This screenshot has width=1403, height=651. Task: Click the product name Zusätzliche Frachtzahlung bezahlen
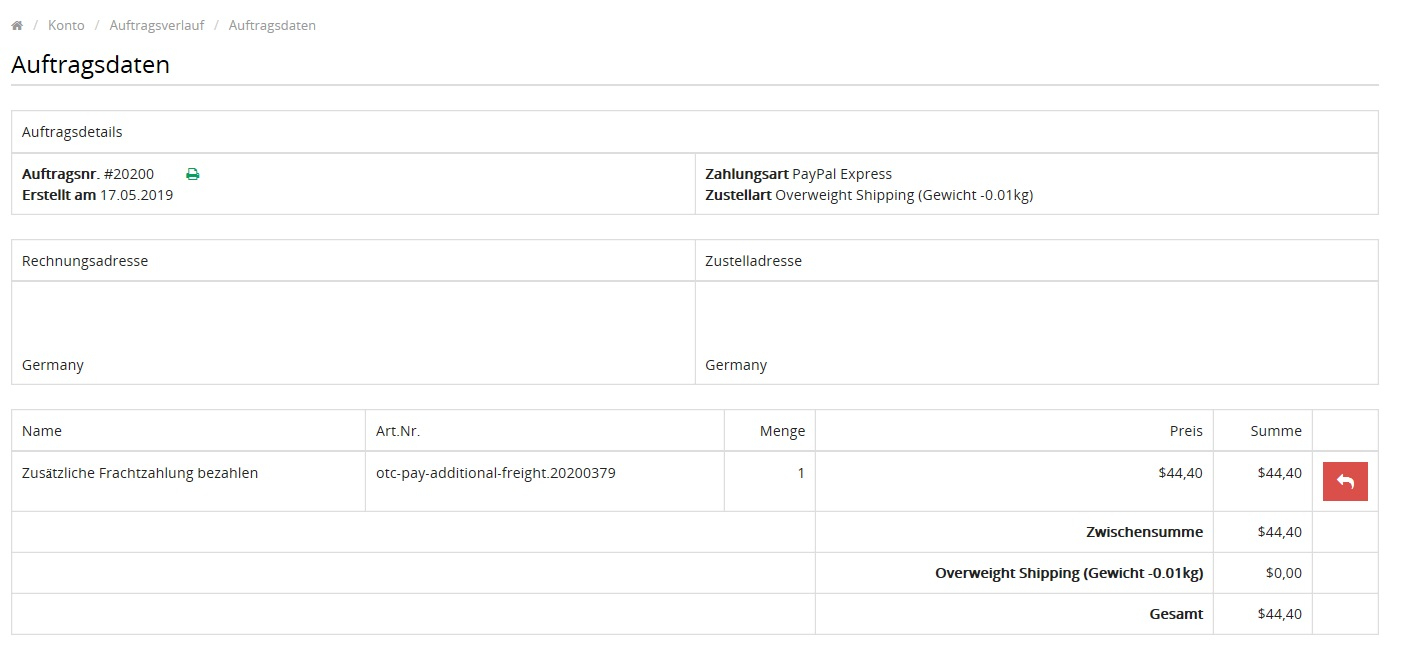[140, 473]
